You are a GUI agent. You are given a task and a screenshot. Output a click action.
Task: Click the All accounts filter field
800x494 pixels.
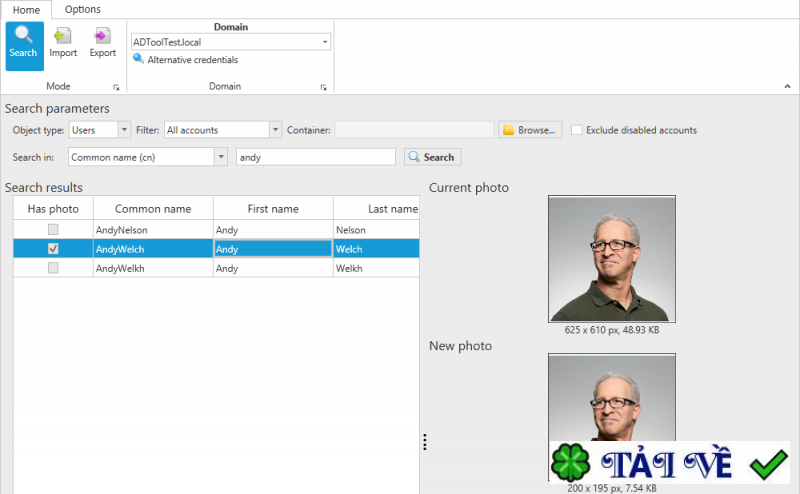click(217, 130)
